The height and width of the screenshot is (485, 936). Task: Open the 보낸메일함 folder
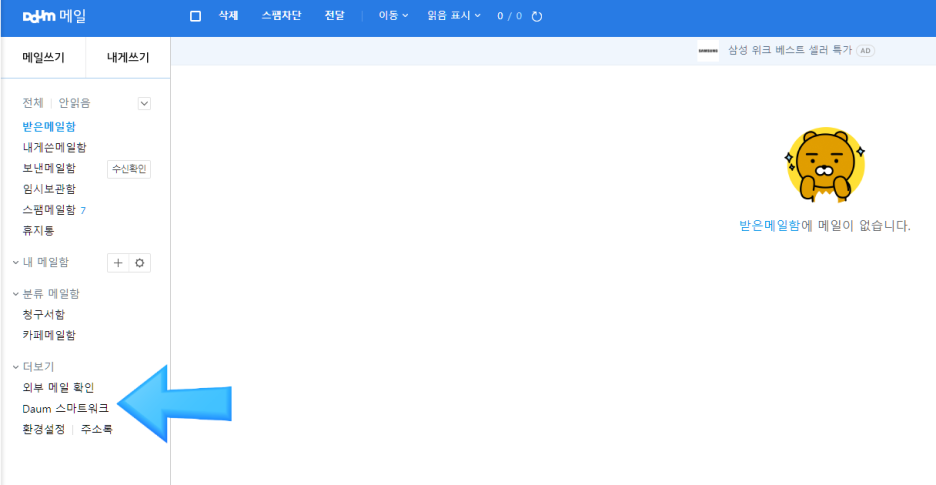(x=49, y=168)
